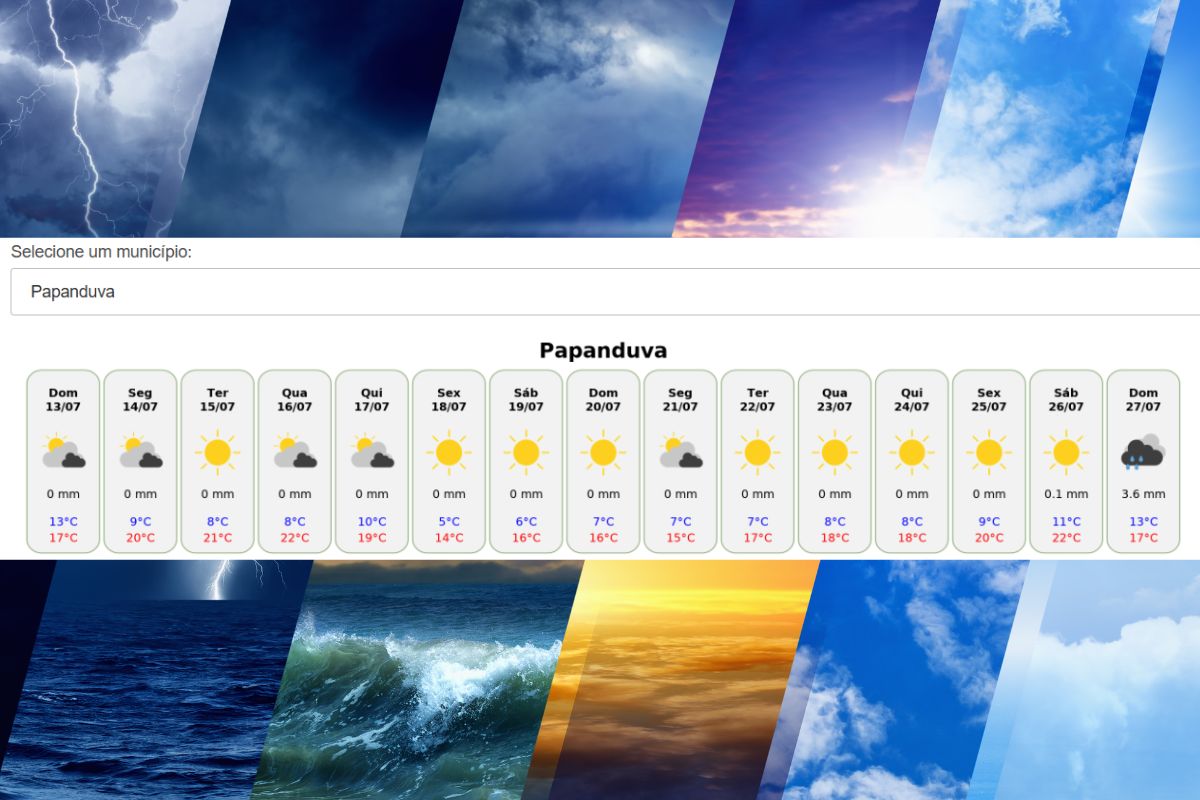This screenshot has height=800, width=1200.
Task: Click the 13°C minimum temperature on 13/07
Action: (63, 522)
